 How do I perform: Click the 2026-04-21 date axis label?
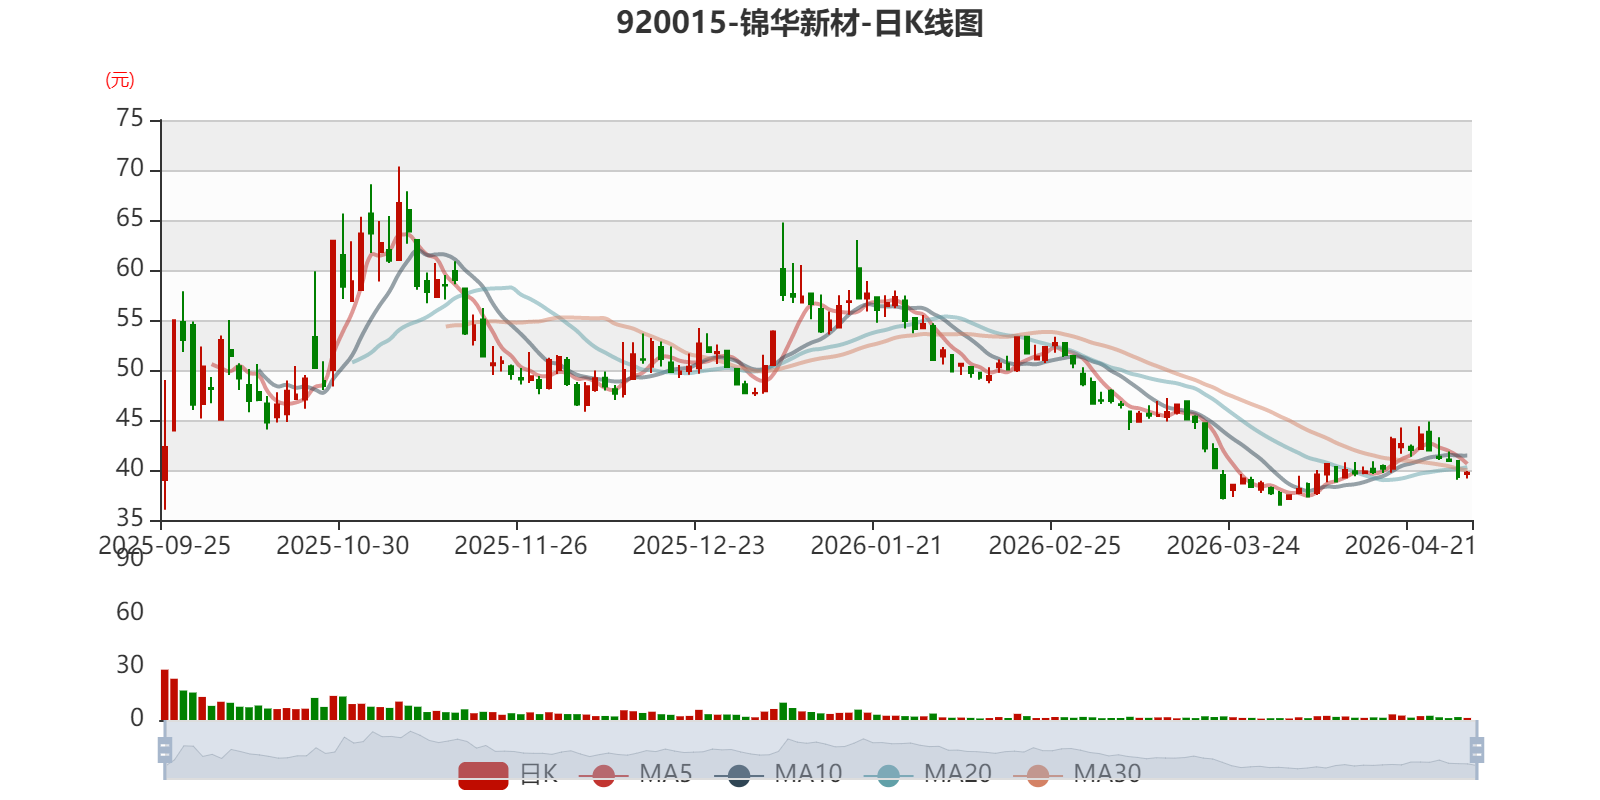pyautogui.click(x=1410, y=546)
